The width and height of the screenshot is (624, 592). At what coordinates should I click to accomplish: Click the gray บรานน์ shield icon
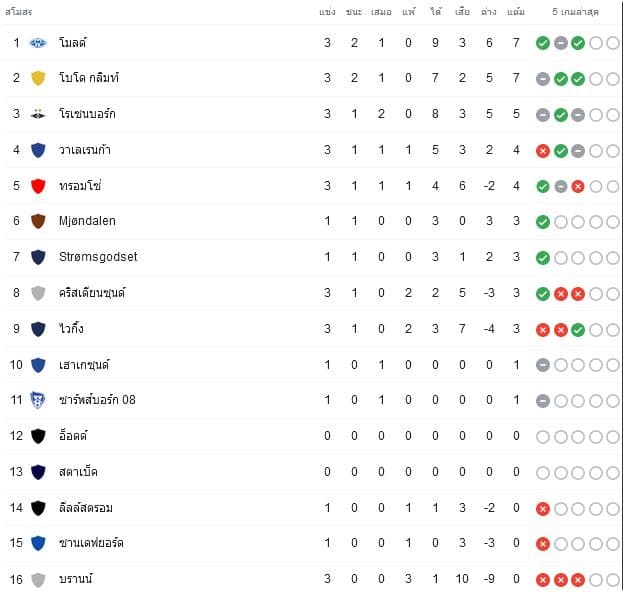coord(38,580)
